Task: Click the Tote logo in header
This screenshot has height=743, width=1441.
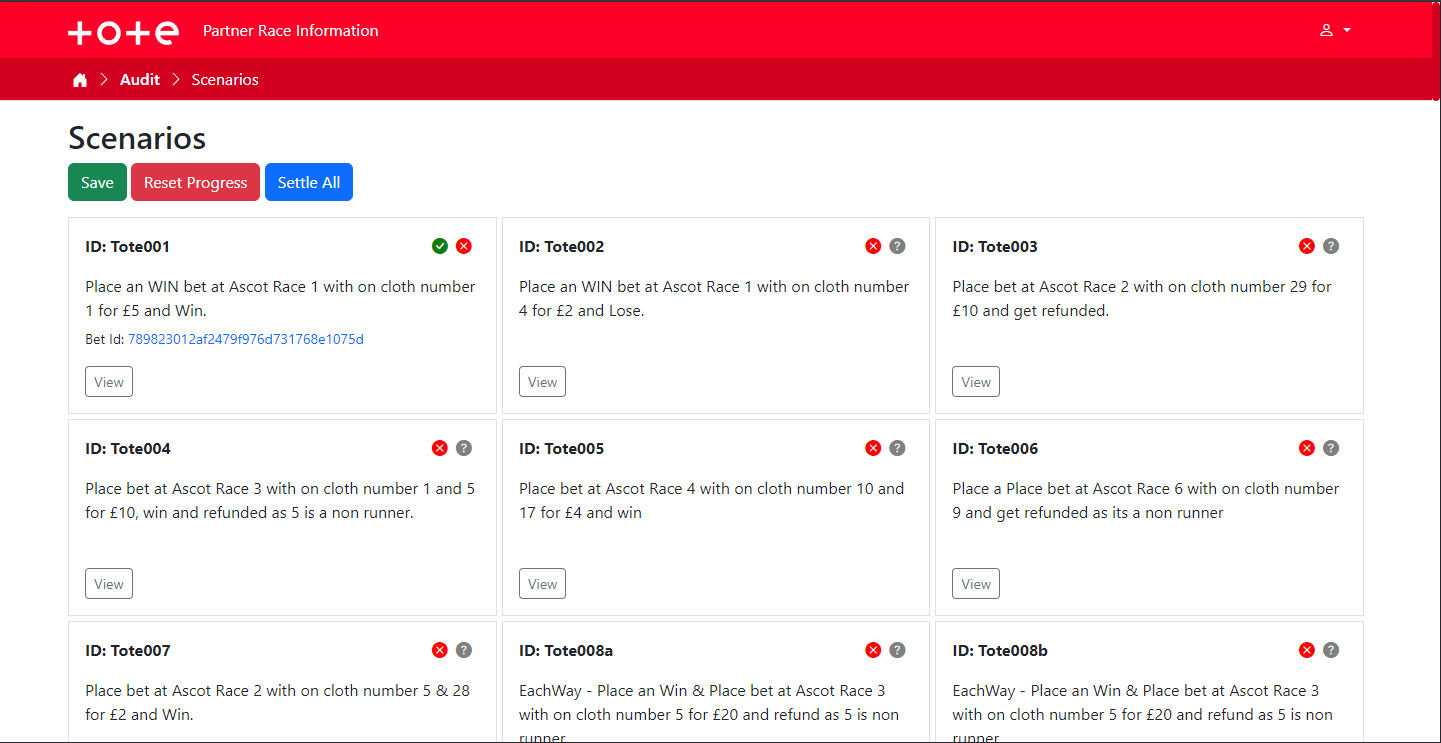Action: (123, 32)
